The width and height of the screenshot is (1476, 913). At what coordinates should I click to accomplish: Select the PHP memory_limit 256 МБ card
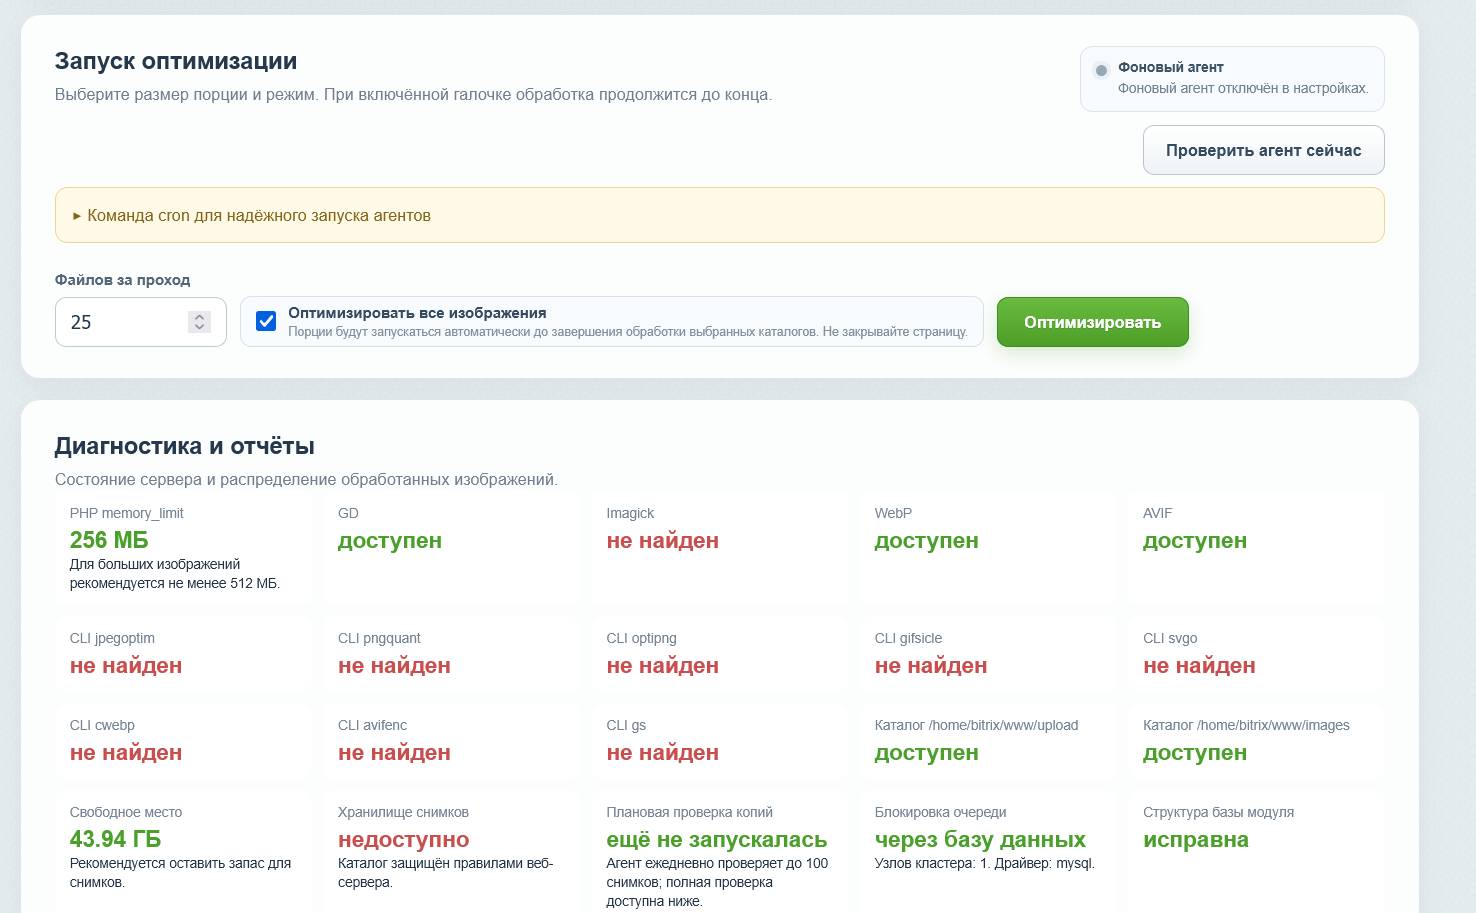tap(183, 548)
